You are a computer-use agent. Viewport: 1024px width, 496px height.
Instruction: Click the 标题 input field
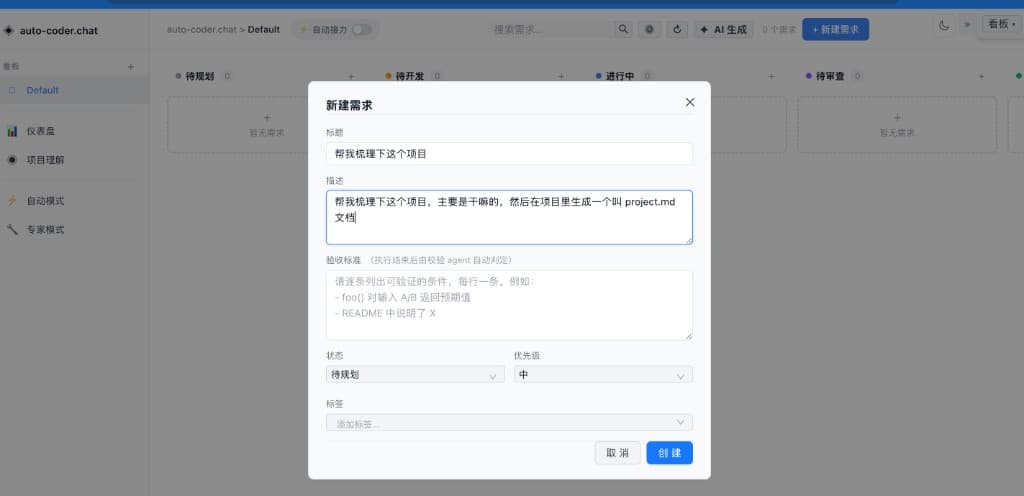(x=509, y=154)
